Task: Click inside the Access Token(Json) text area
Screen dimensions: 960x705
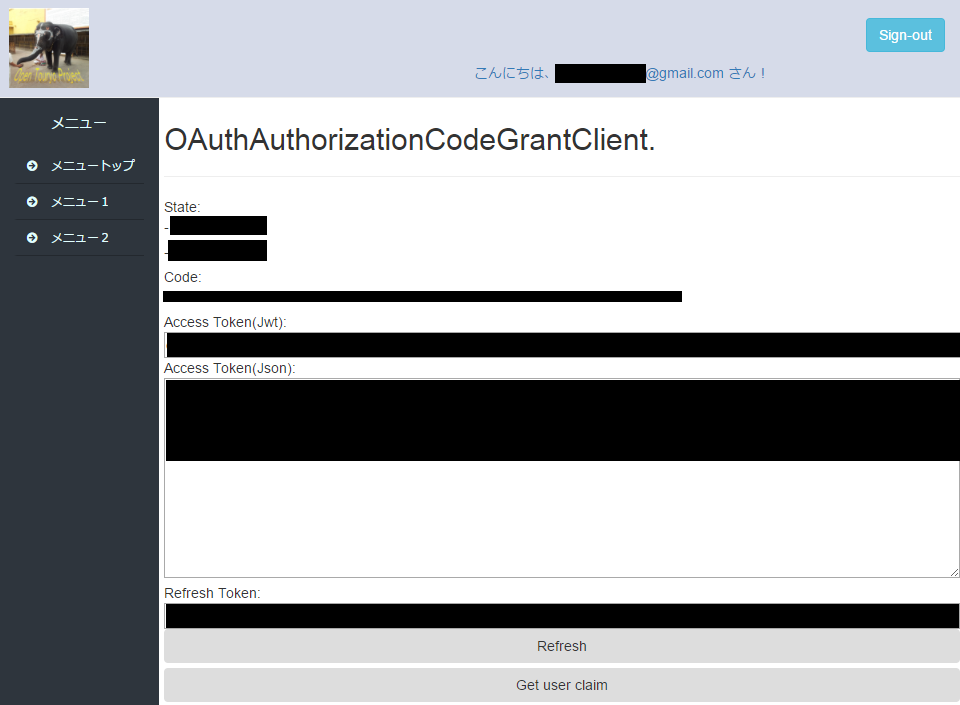Action: point(560,475)
